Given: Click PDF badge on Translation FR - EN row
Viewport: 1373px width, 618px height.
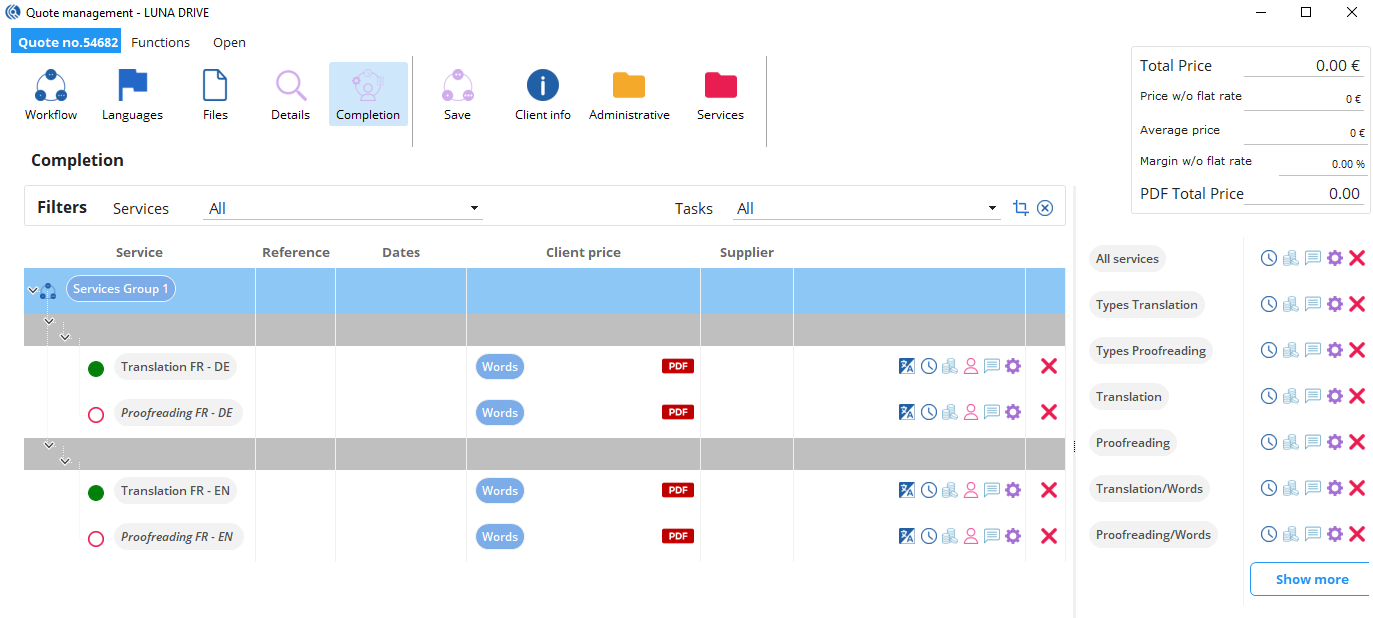Looking at the screenshot, I should pyautogui.click(x=678, y=490).
